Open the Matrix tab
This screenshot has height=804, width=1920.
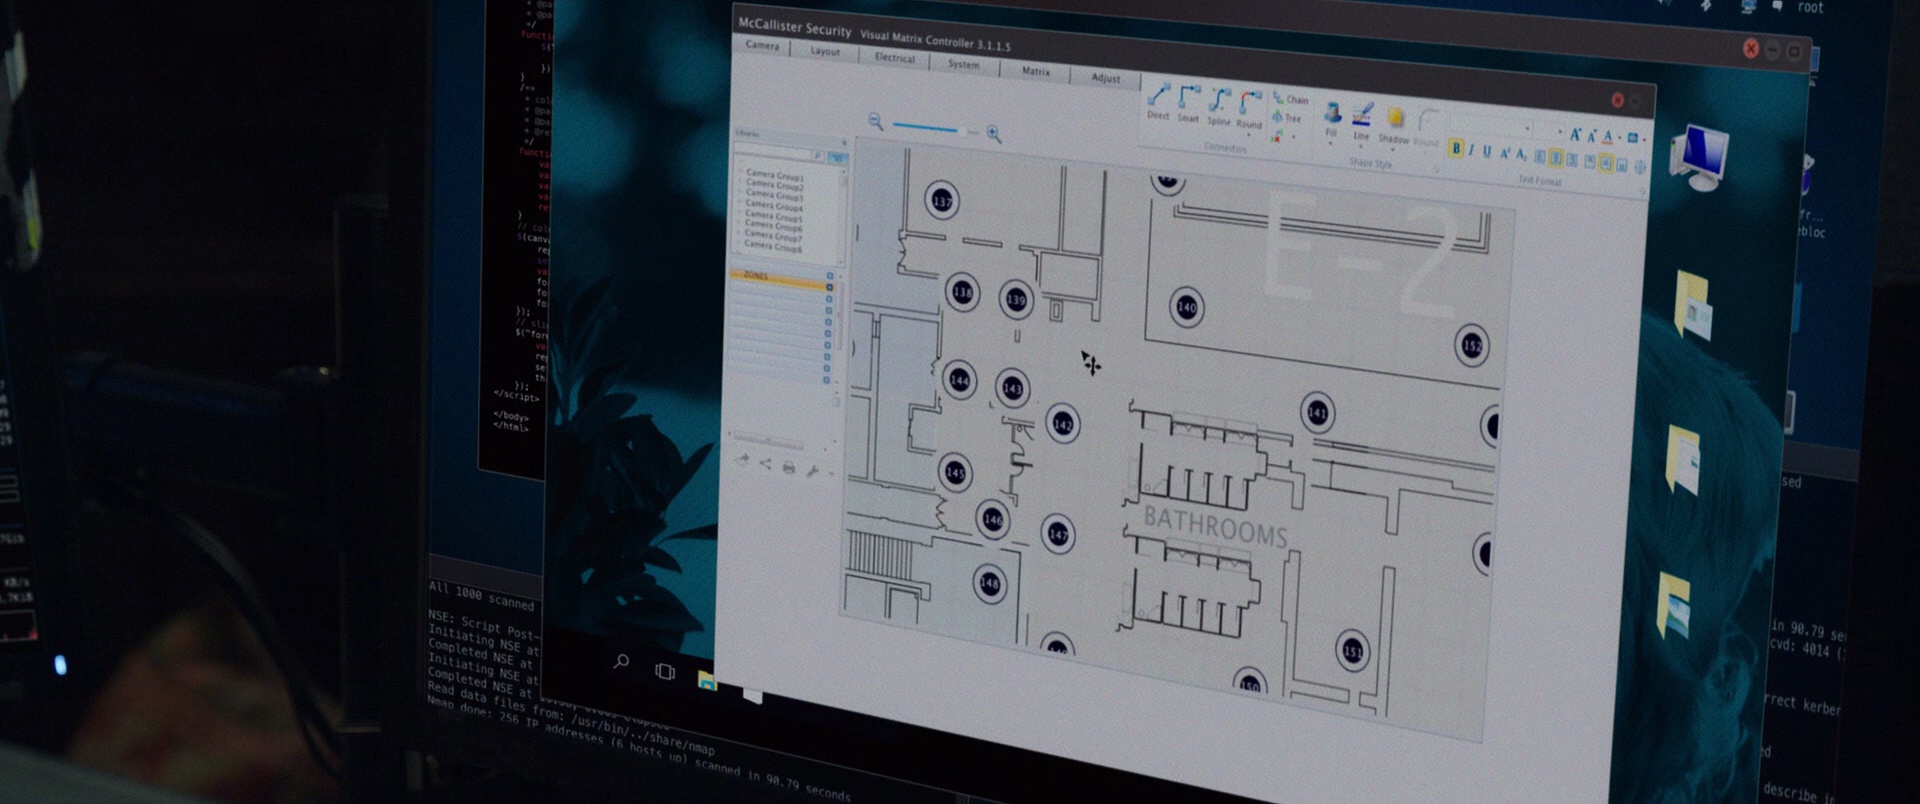pos(1036,71)
